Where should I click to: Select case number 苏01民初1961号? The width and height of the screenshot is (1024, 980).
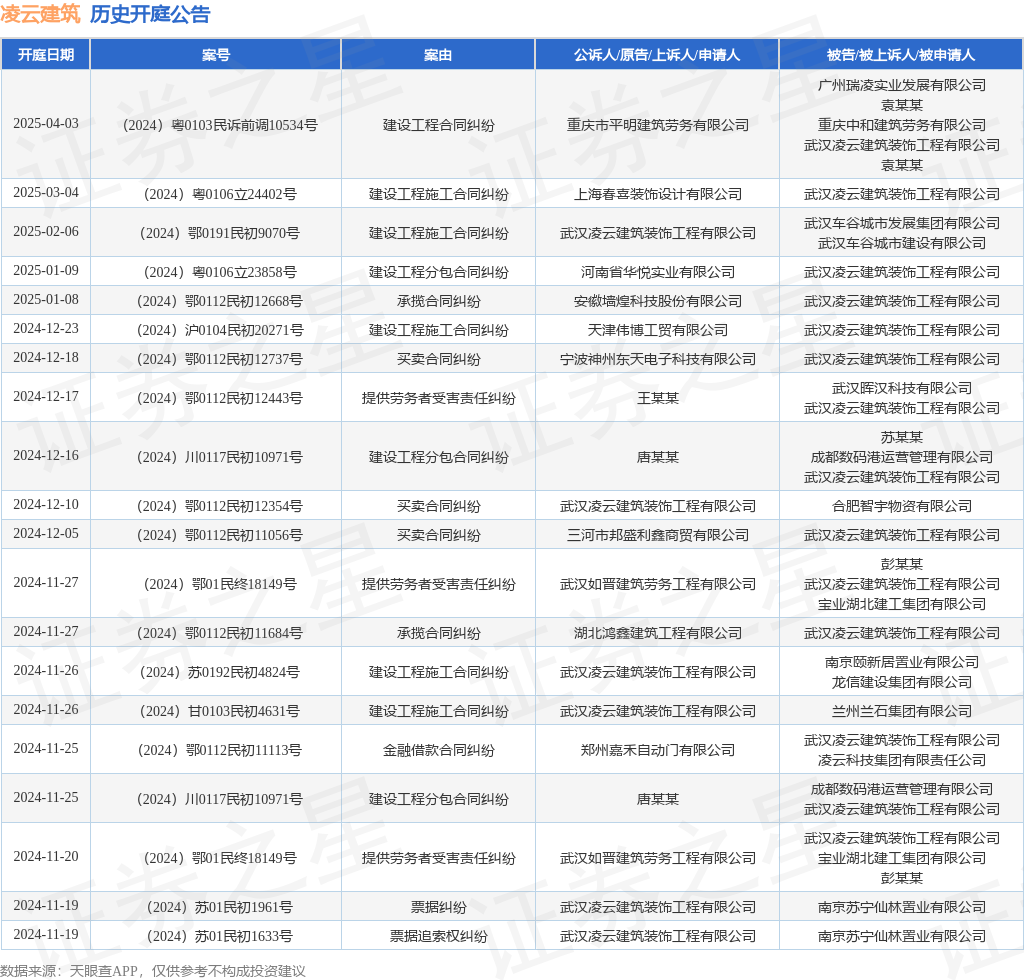[220, 908]
